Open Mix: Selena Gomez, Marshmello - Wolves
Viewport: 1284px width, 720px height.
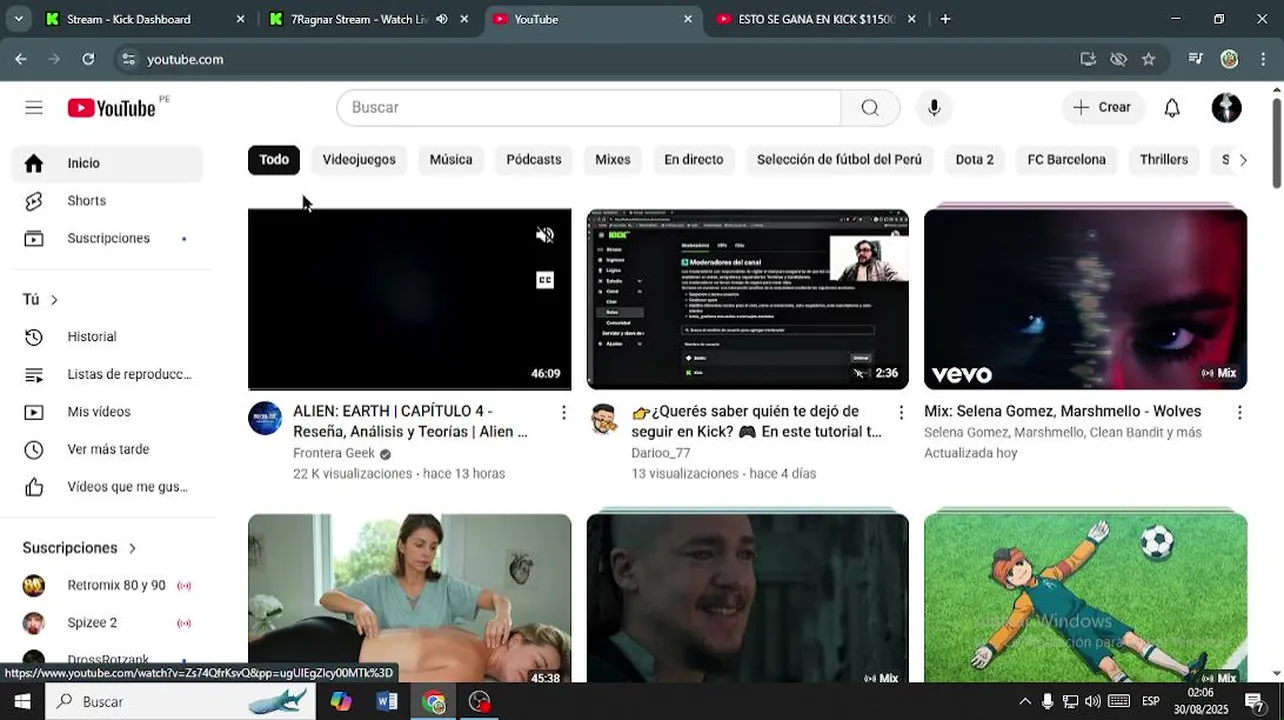point(1063,411)
